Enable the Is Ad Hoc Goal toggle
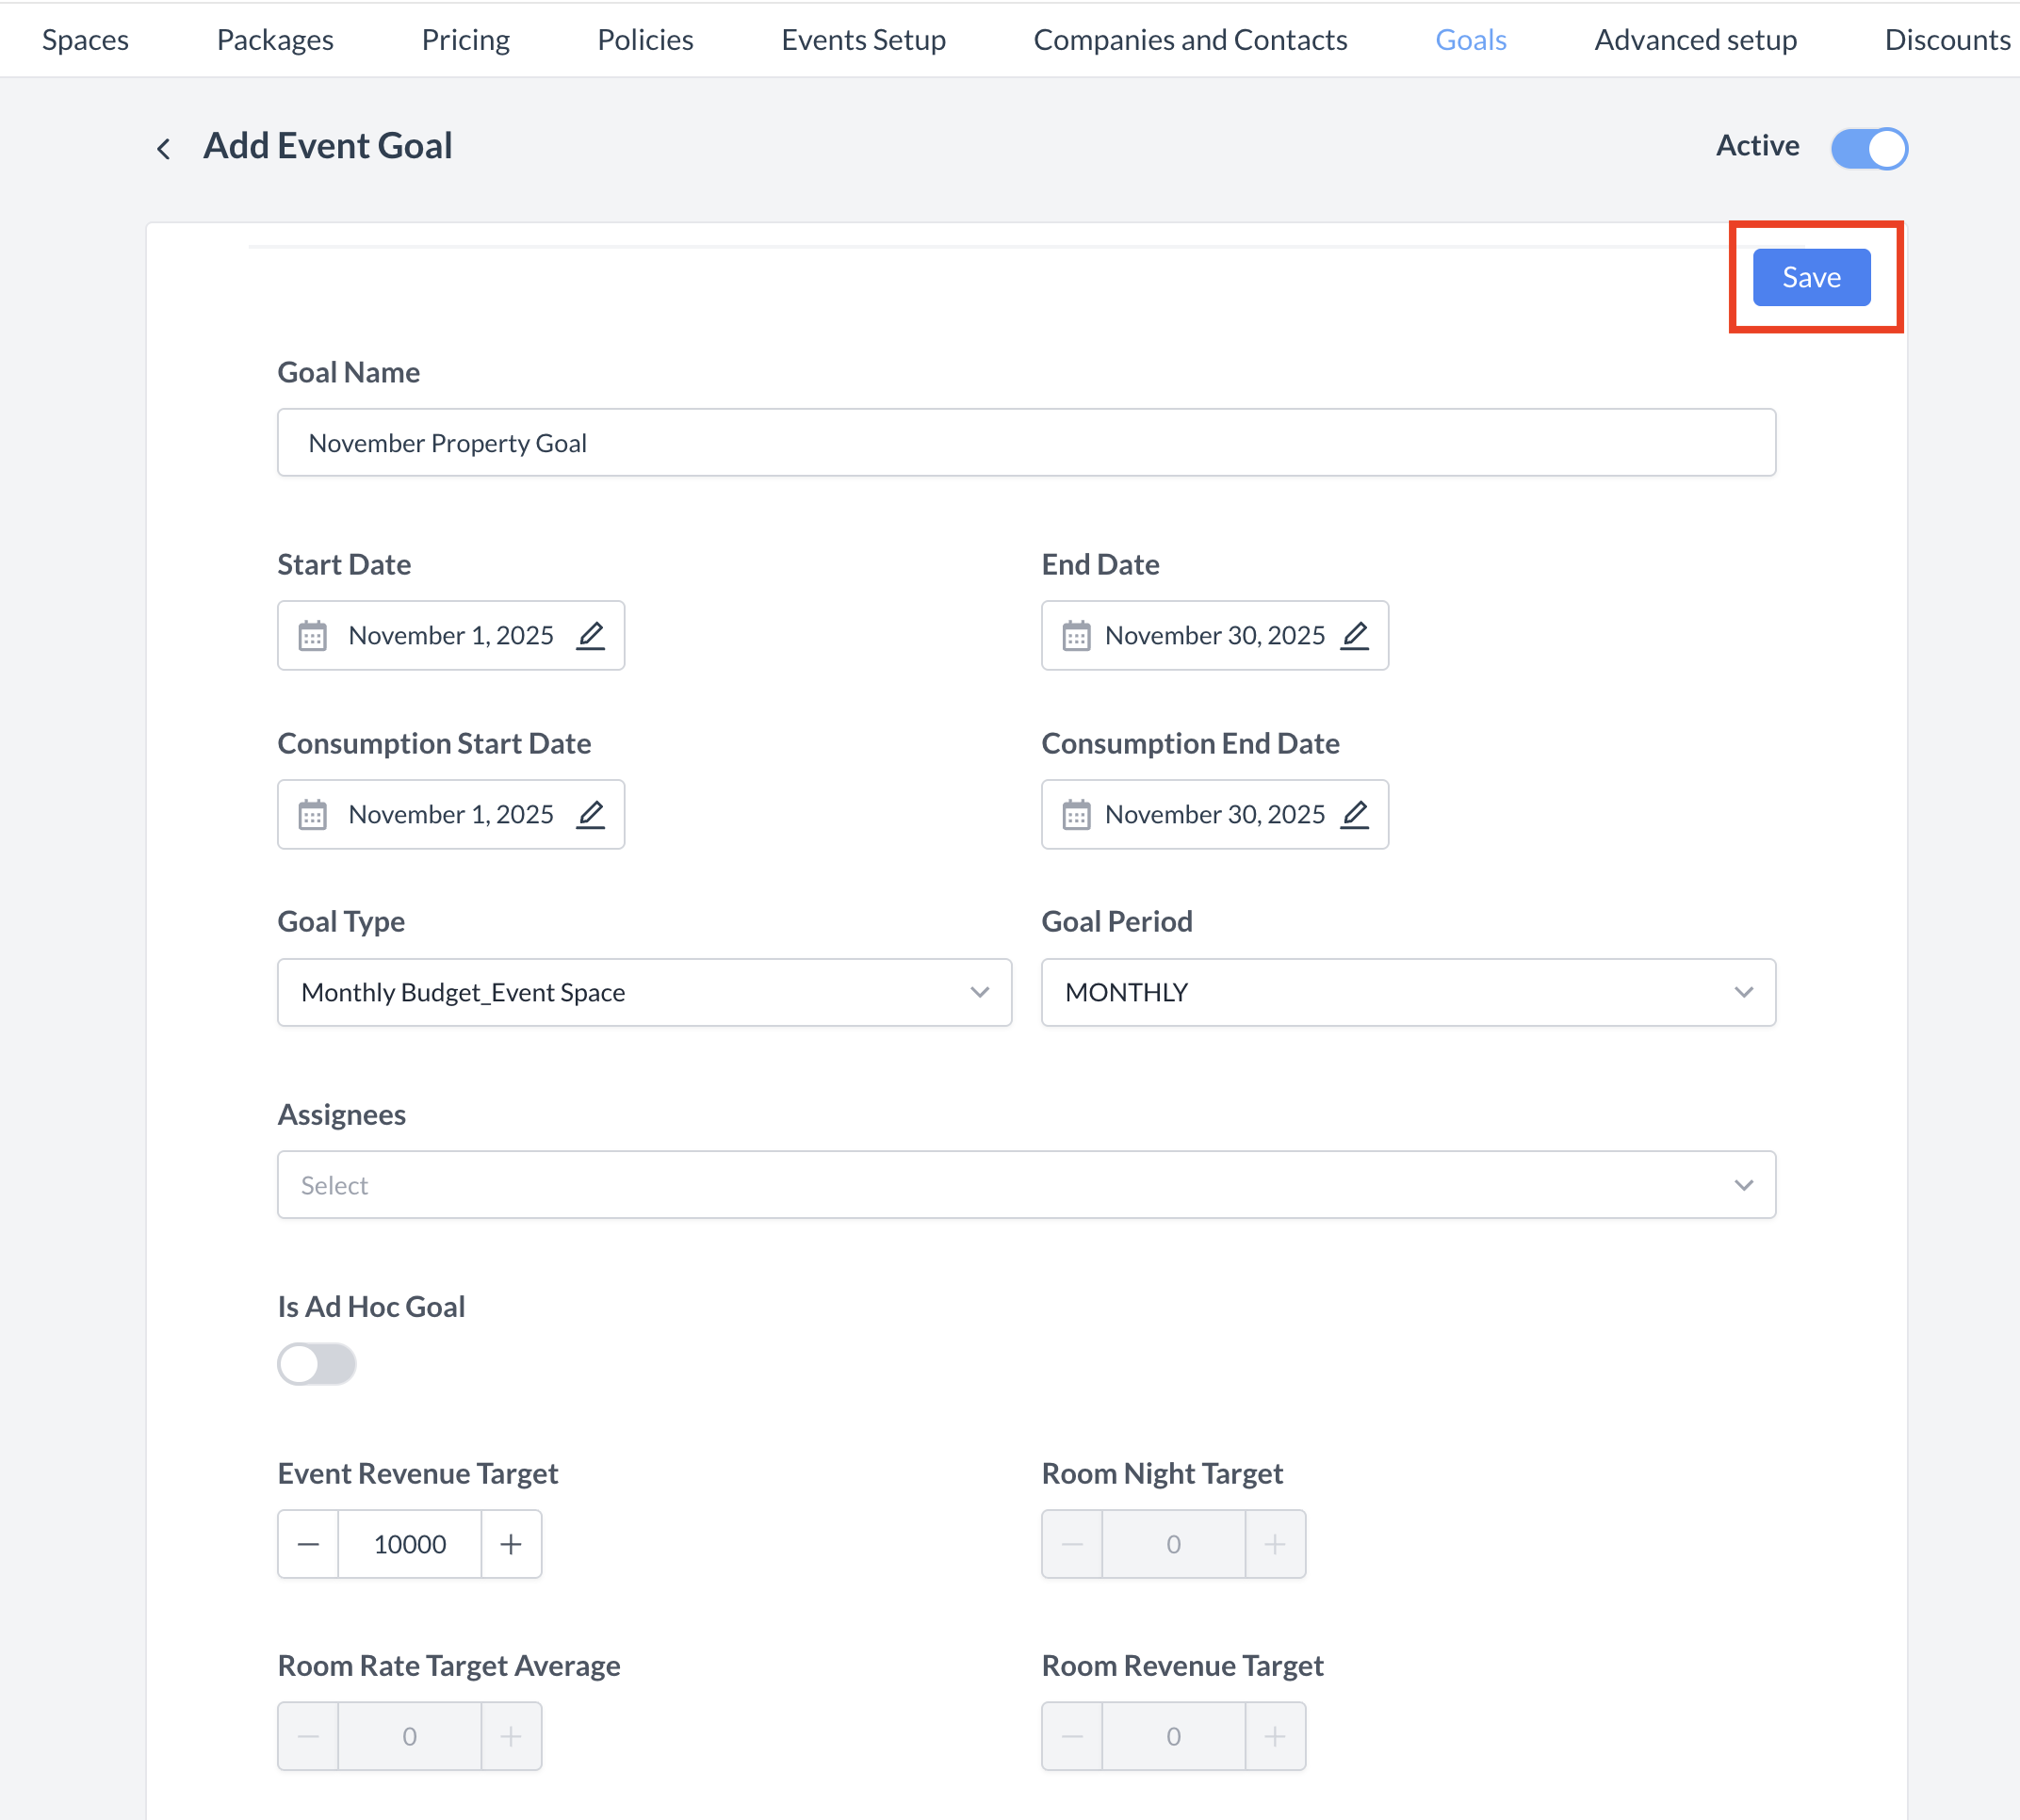Screen dimensions: 2020x1820 click(317, 1363)
